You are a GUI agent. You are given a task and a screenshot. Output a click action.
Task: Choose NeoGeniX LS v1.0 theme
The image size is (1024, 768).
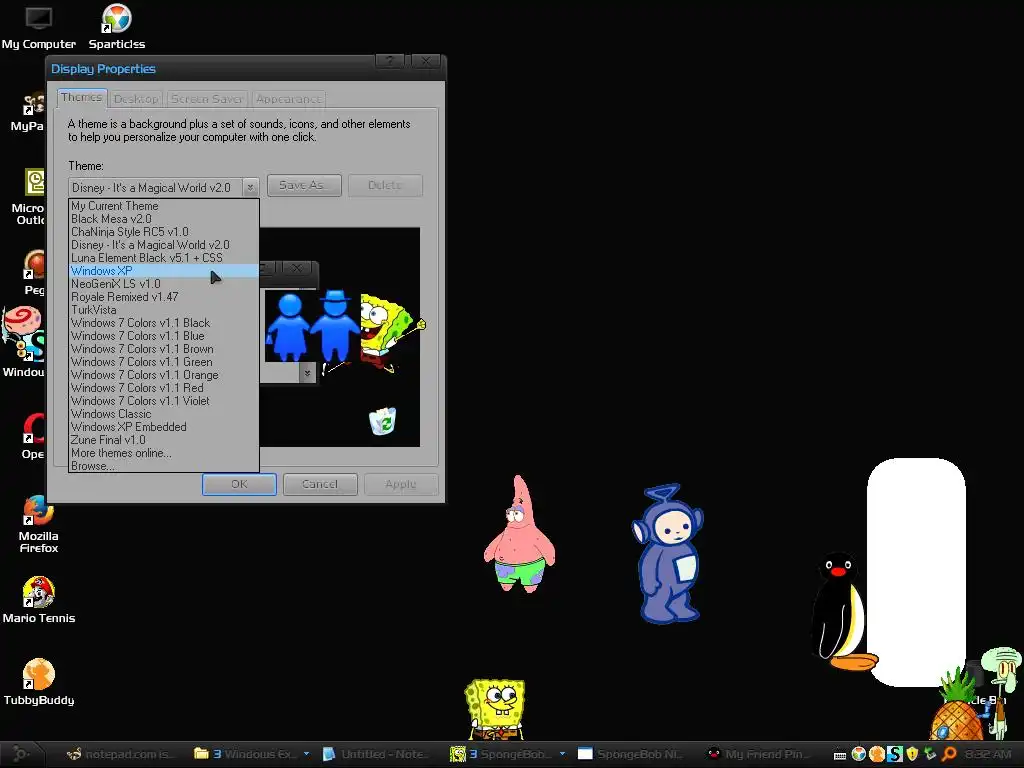pyautogui.click(x=163, y=284)
